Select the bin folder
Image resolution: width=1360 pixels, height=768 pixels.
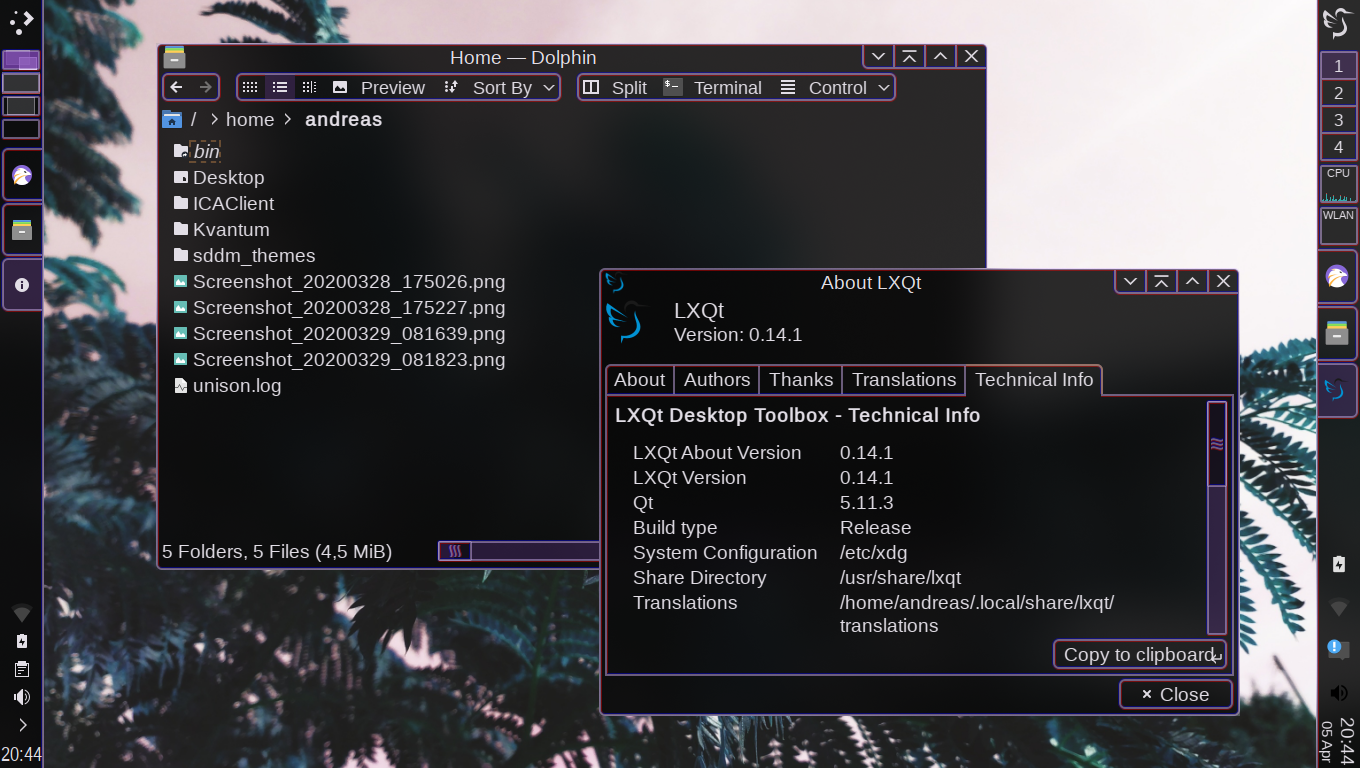pos(205,151)
